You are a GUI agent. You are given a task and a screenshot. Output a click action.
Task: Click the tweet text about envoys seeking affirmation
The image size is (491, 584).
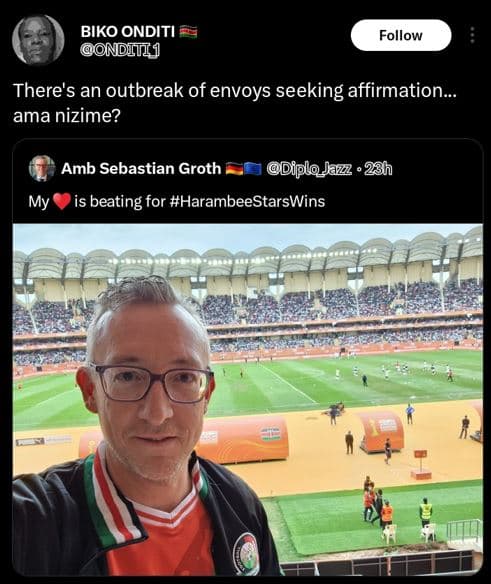[x=235, y=91]
